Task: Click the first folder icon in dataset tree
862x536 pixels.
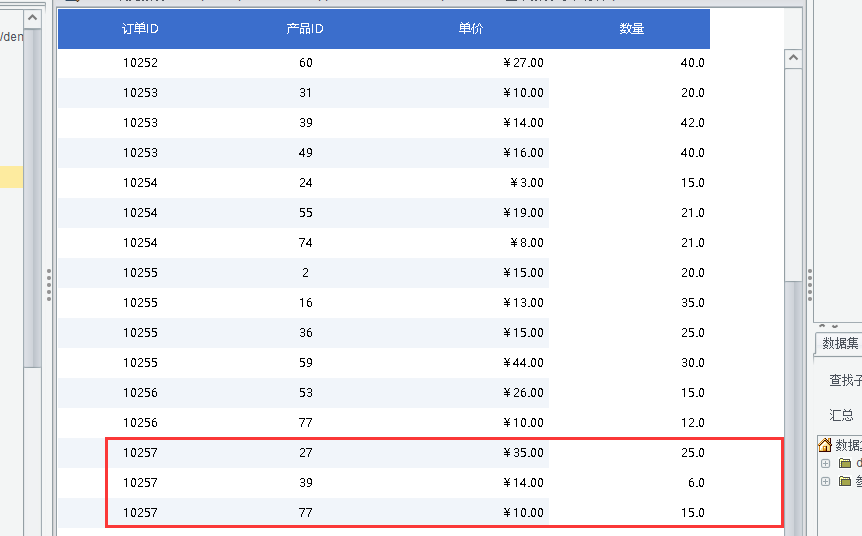Action: point(845,464)
